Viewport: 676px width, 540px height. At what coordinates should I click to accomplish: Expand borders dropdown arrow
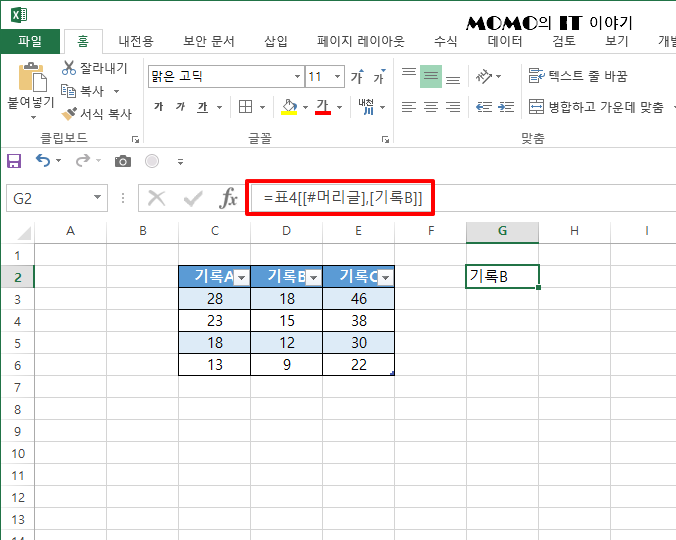(263, 107)
